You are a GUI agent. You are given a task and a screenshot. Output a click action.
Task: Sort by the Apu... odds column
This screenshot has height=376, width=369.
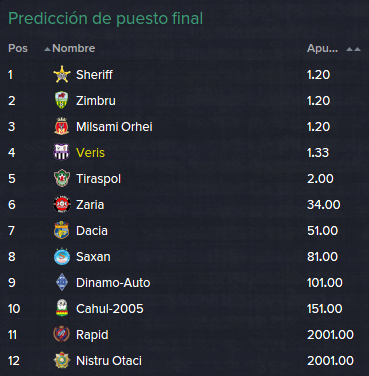tap(322, 48)
